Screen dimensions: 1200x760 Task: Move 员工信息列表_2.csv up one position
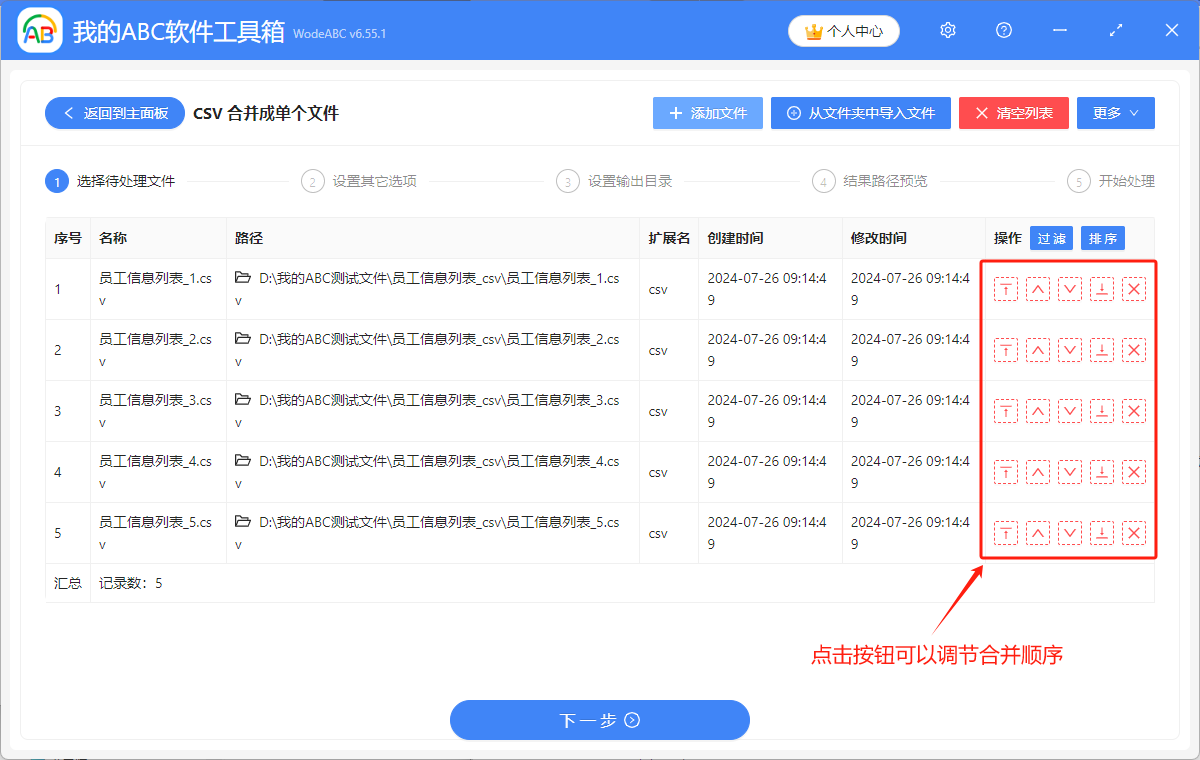[x=1038, y=350]
